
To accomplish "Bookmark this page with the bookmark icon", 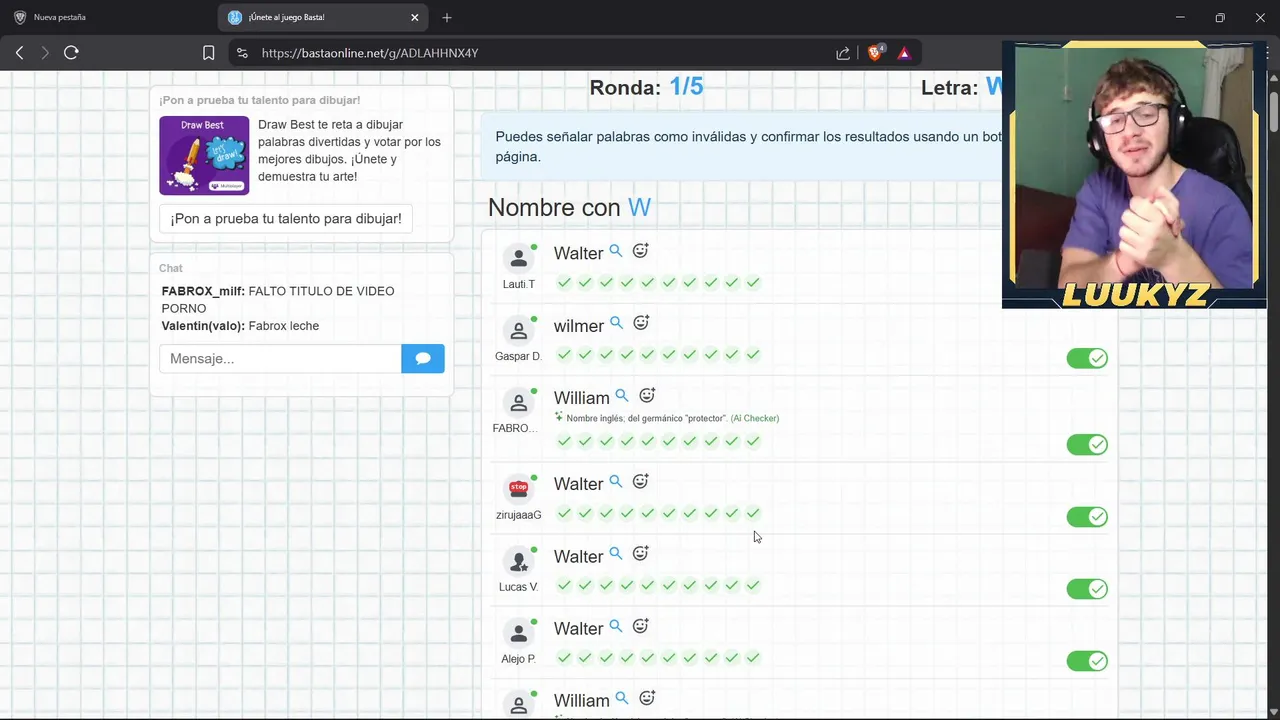I will 208,53.
